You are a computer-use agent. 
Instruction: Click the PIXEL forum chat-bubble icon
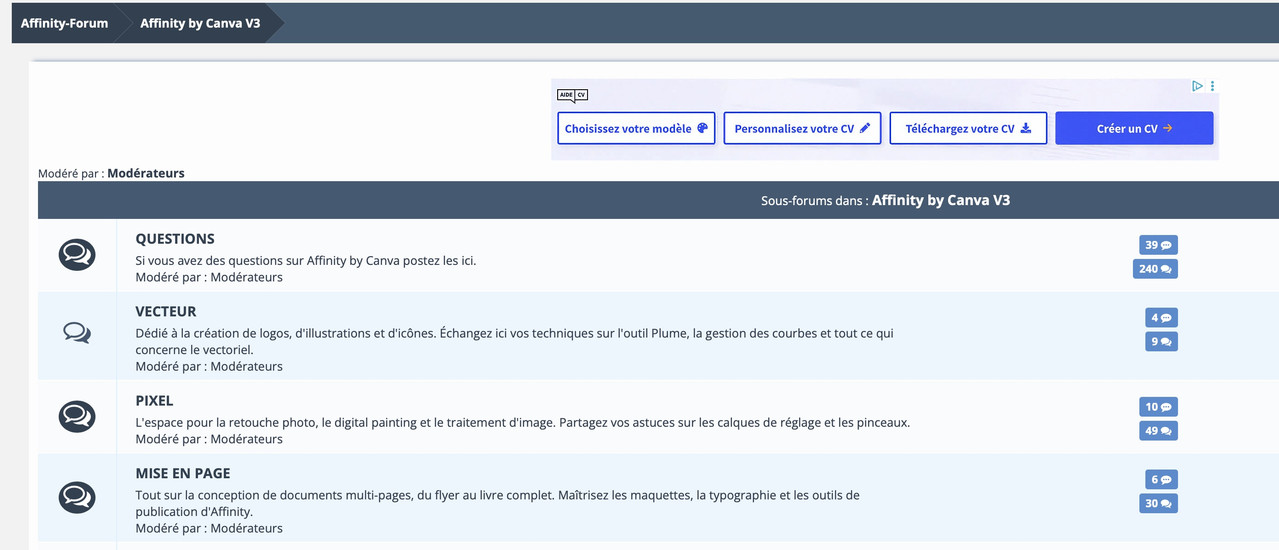click(77, 416)
